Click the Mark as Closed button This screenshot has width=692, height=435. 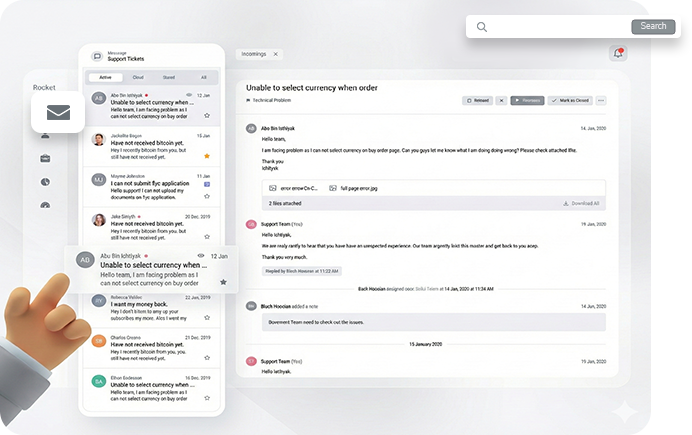569,101
